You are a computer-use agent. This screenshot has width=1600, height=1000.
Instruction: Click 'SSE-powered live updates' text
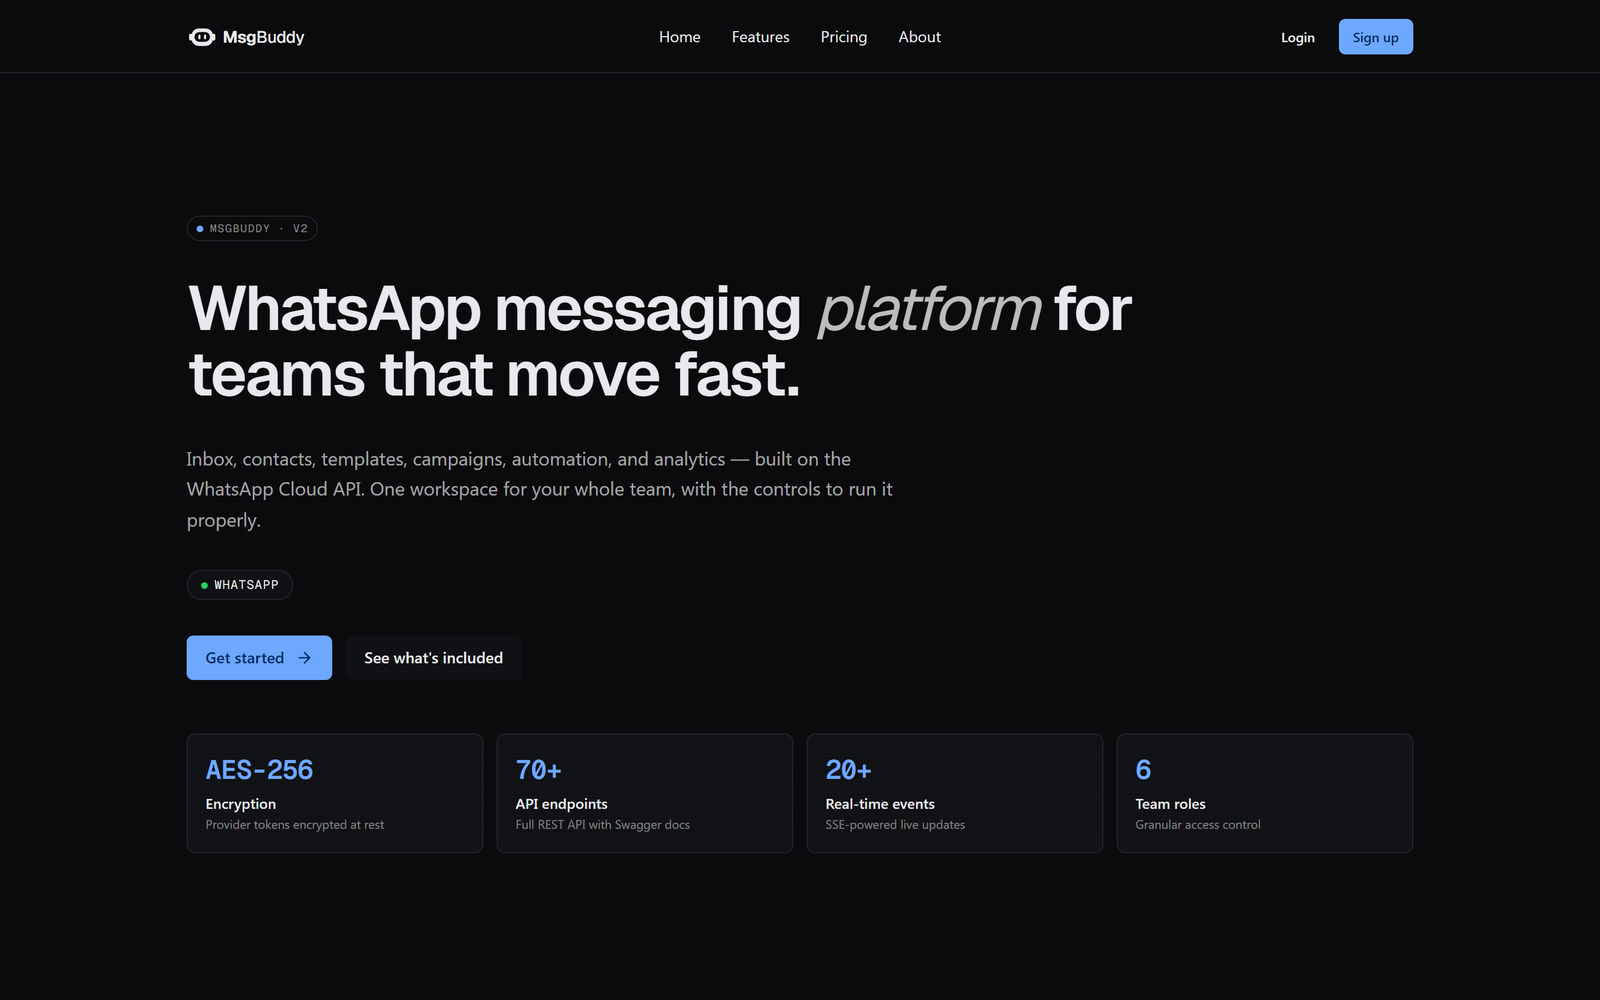(x=895, y=825)
